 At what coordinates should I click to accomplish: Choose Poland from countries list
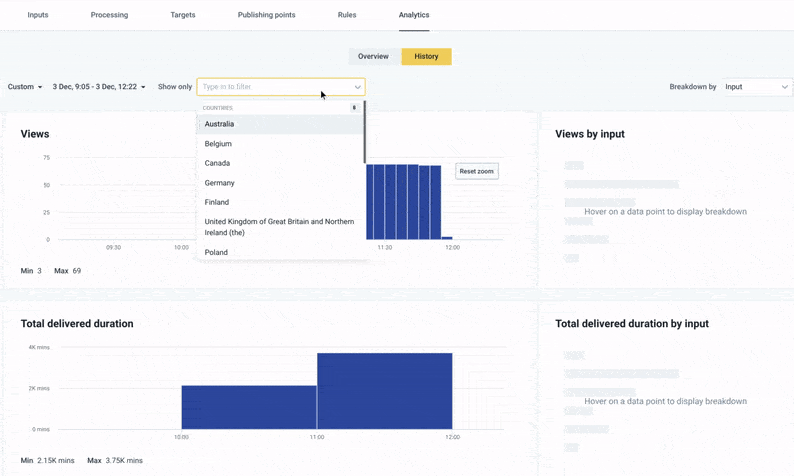(x=280, y=252)
